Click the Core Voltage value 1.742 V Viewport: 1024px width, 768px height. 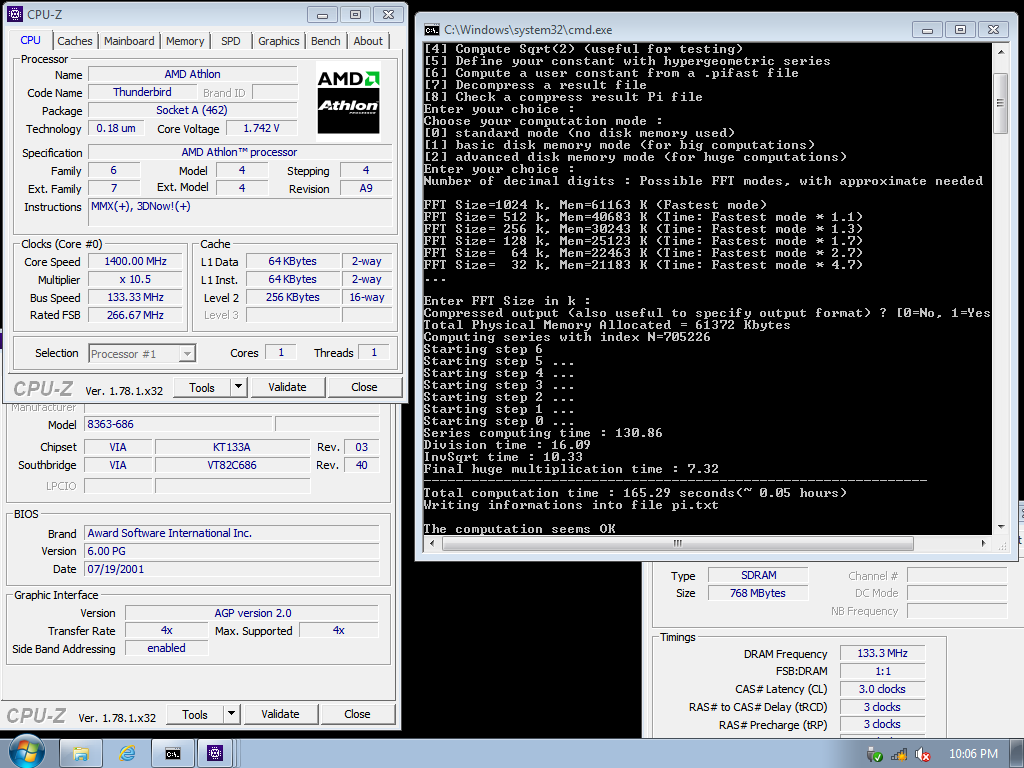click(x=261, y=129)
